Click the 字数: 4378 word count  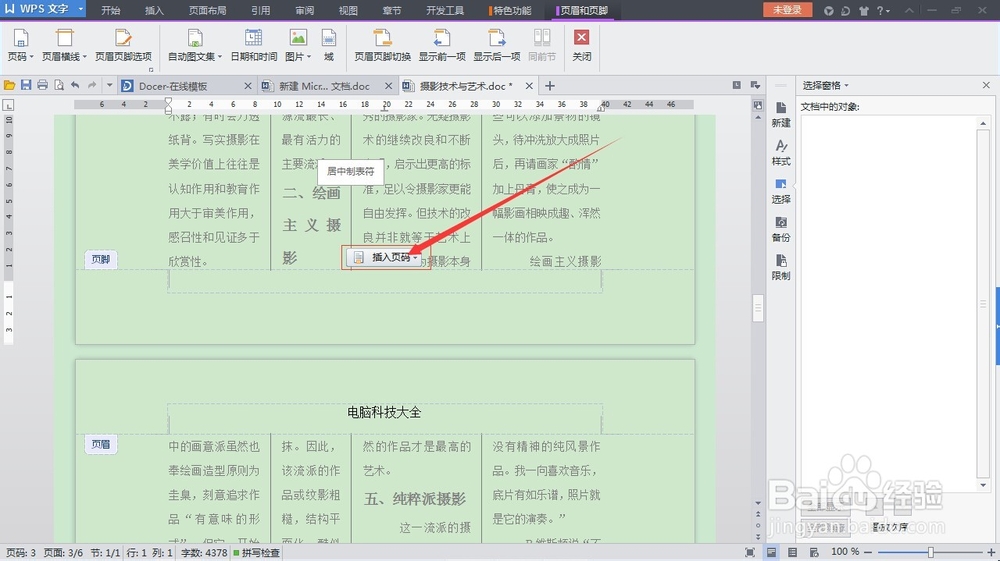[204, 553]
